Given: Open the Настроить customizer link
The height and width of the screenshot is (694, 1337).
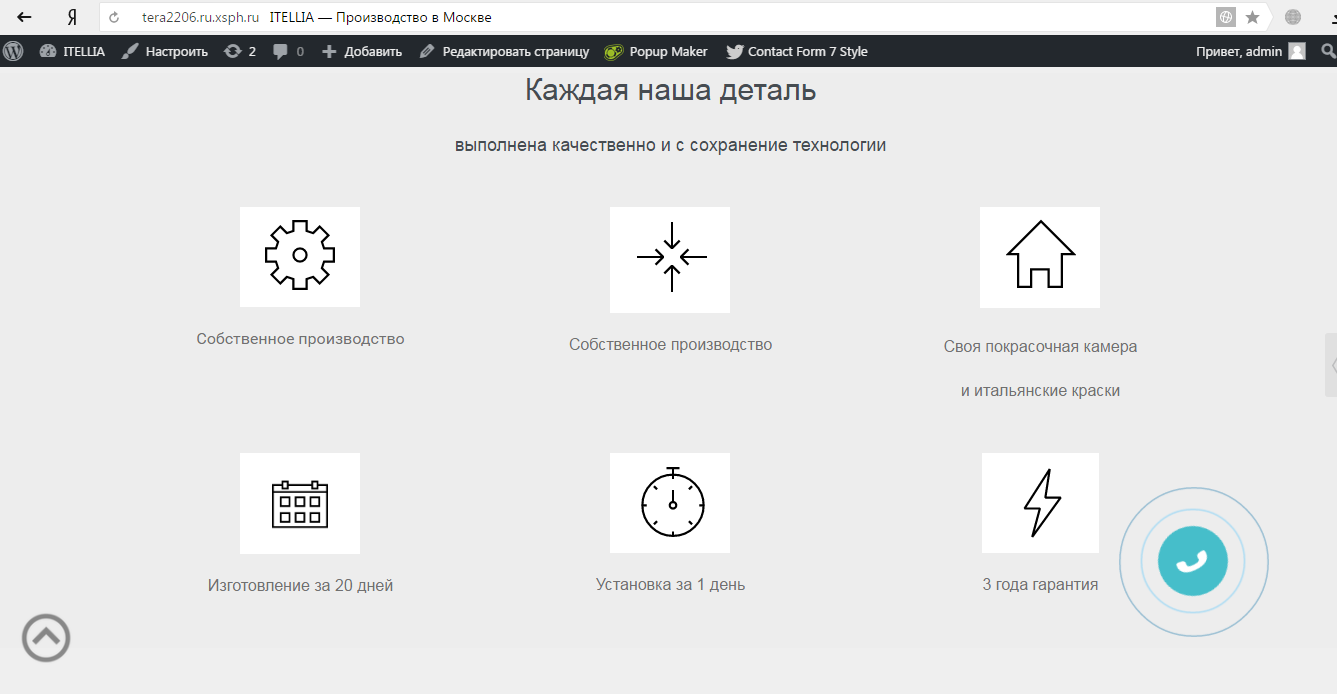Looking at the screenshot, I should tap(164, 51).
